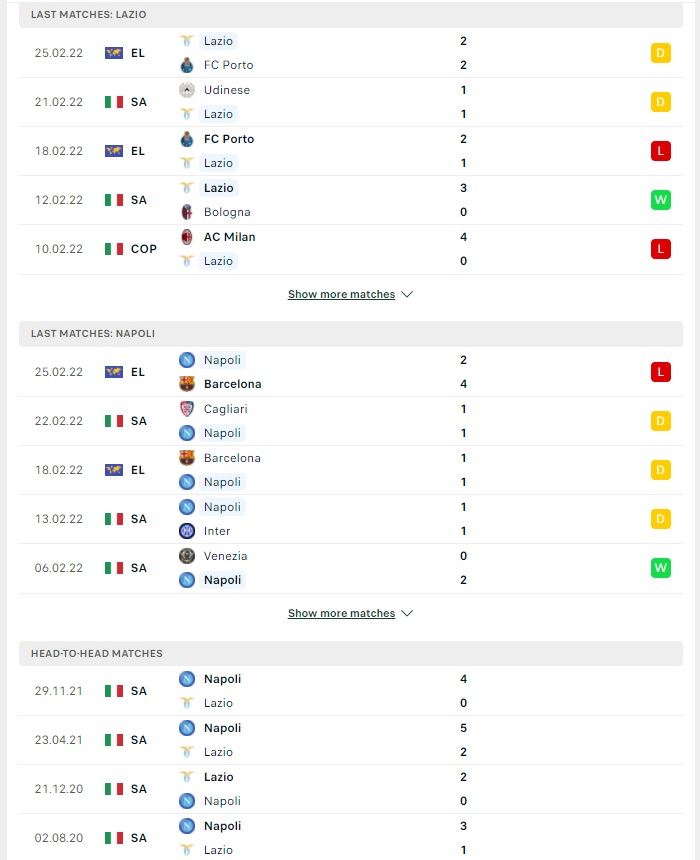Click the Inter club logo

187,531
